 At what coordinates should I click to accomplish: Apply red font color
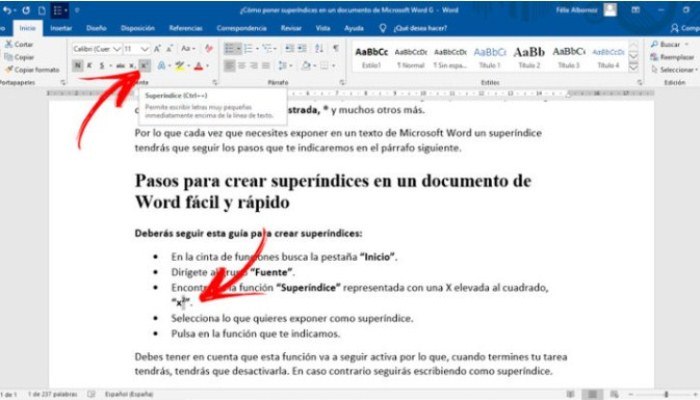pos(199,66)
